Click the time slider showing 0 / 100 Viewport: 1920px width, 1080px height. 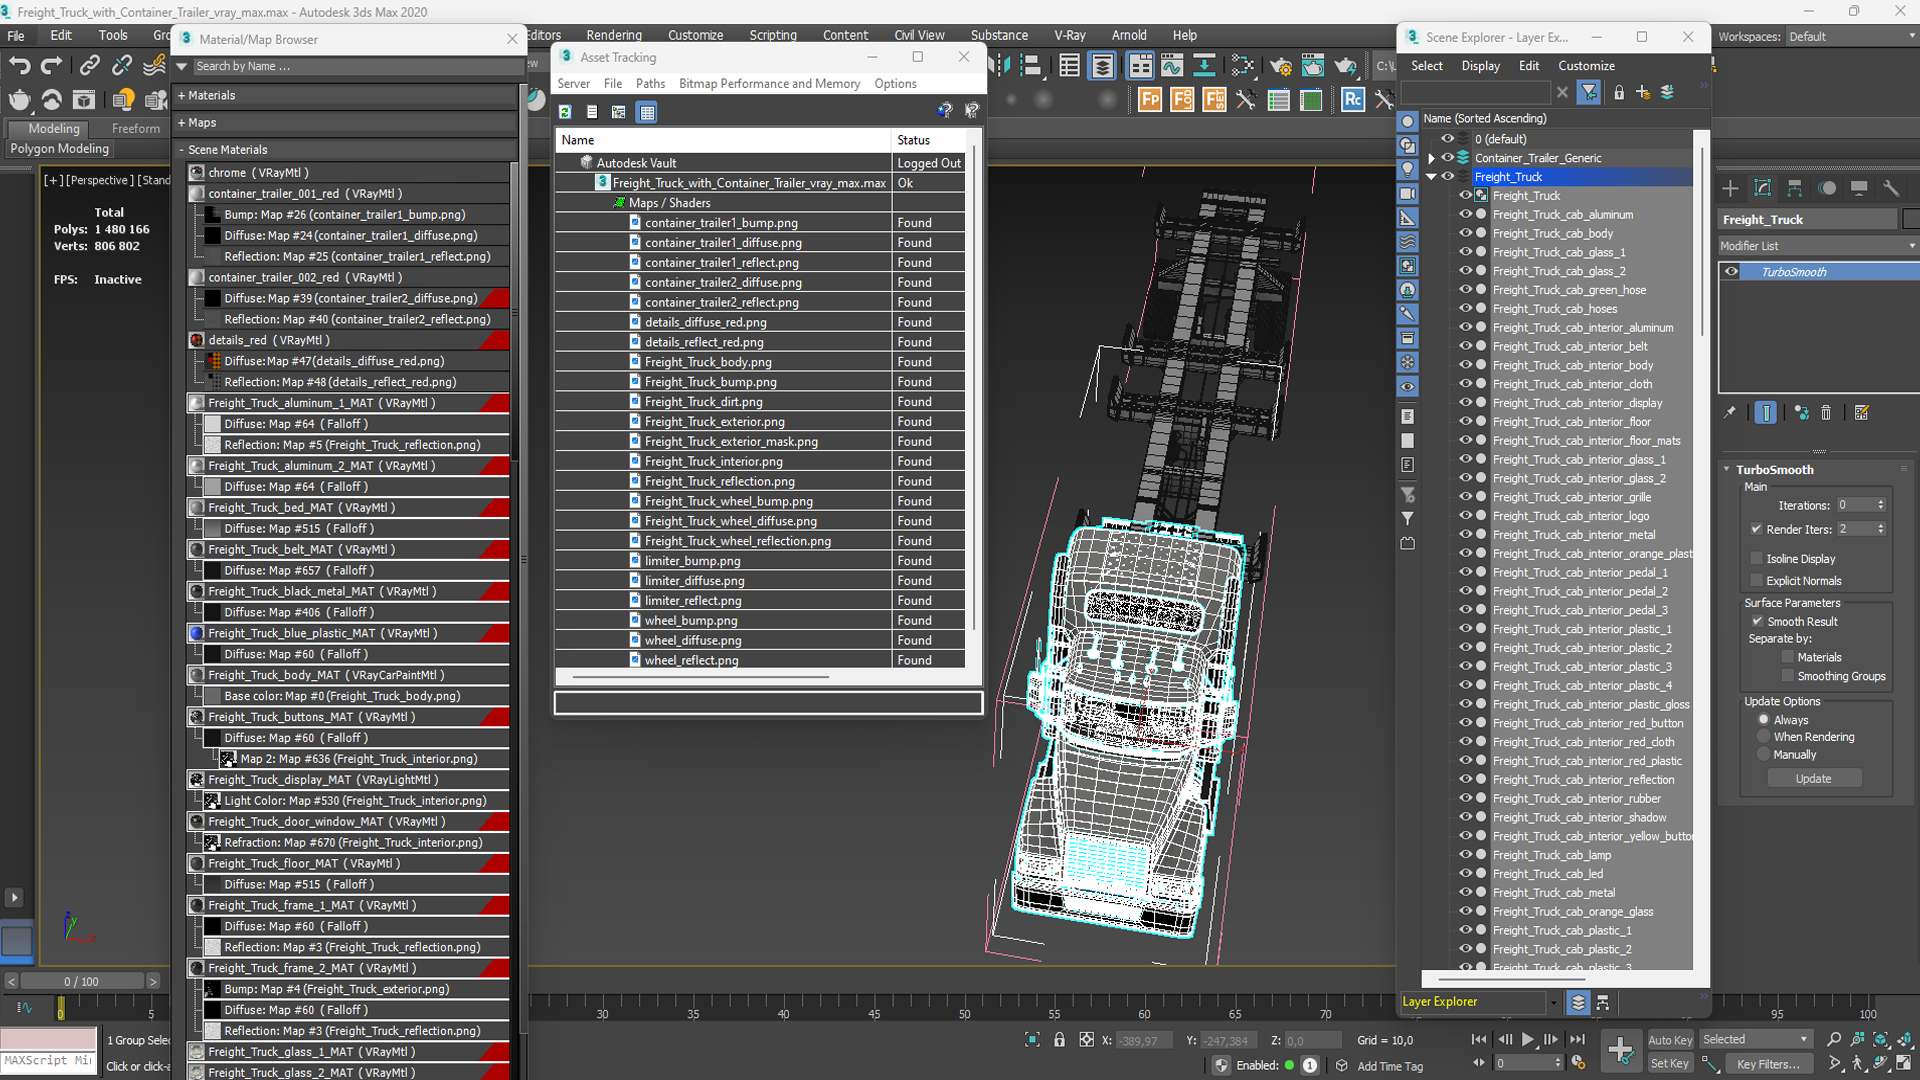point(82,981)
